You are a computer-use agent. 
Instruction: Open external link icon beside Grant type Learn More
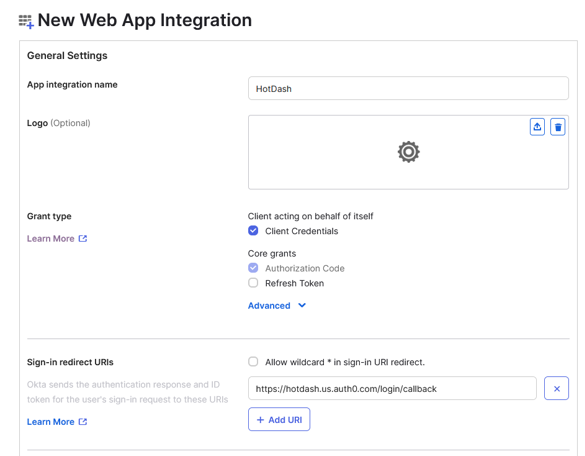click(83, 238)
